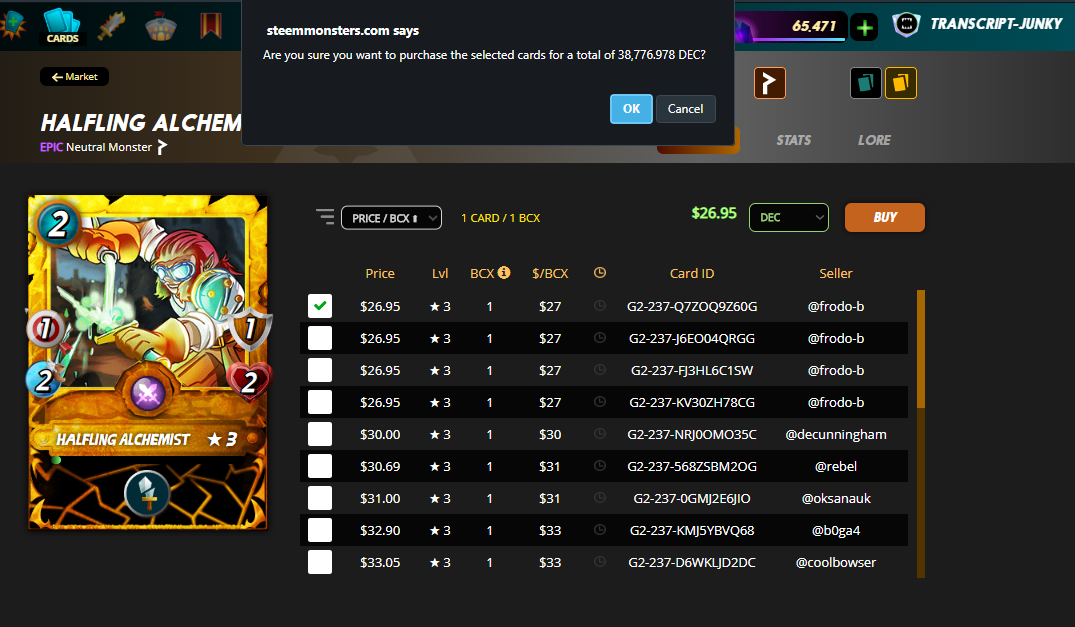The height and width of the screenshot is (627, 1075).
Task: Click the card mana cost badge
Action: click(x=58, y=223)
